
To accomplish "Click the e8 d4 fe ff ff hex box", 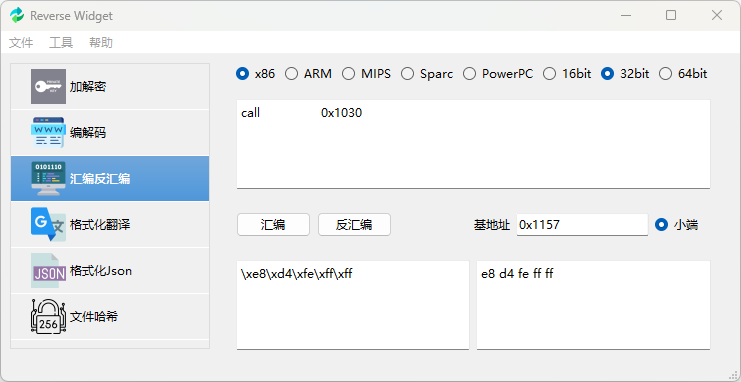I will [593, 305].
